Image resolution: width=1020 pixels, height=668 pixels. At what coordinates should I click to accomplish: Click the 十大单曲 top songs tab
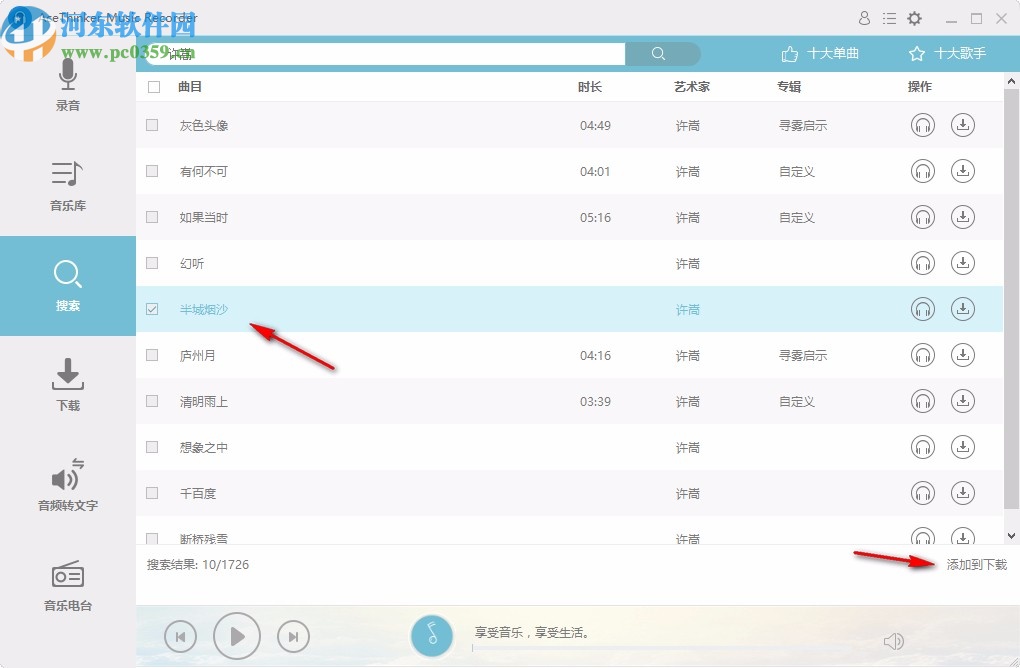point(820,54)
